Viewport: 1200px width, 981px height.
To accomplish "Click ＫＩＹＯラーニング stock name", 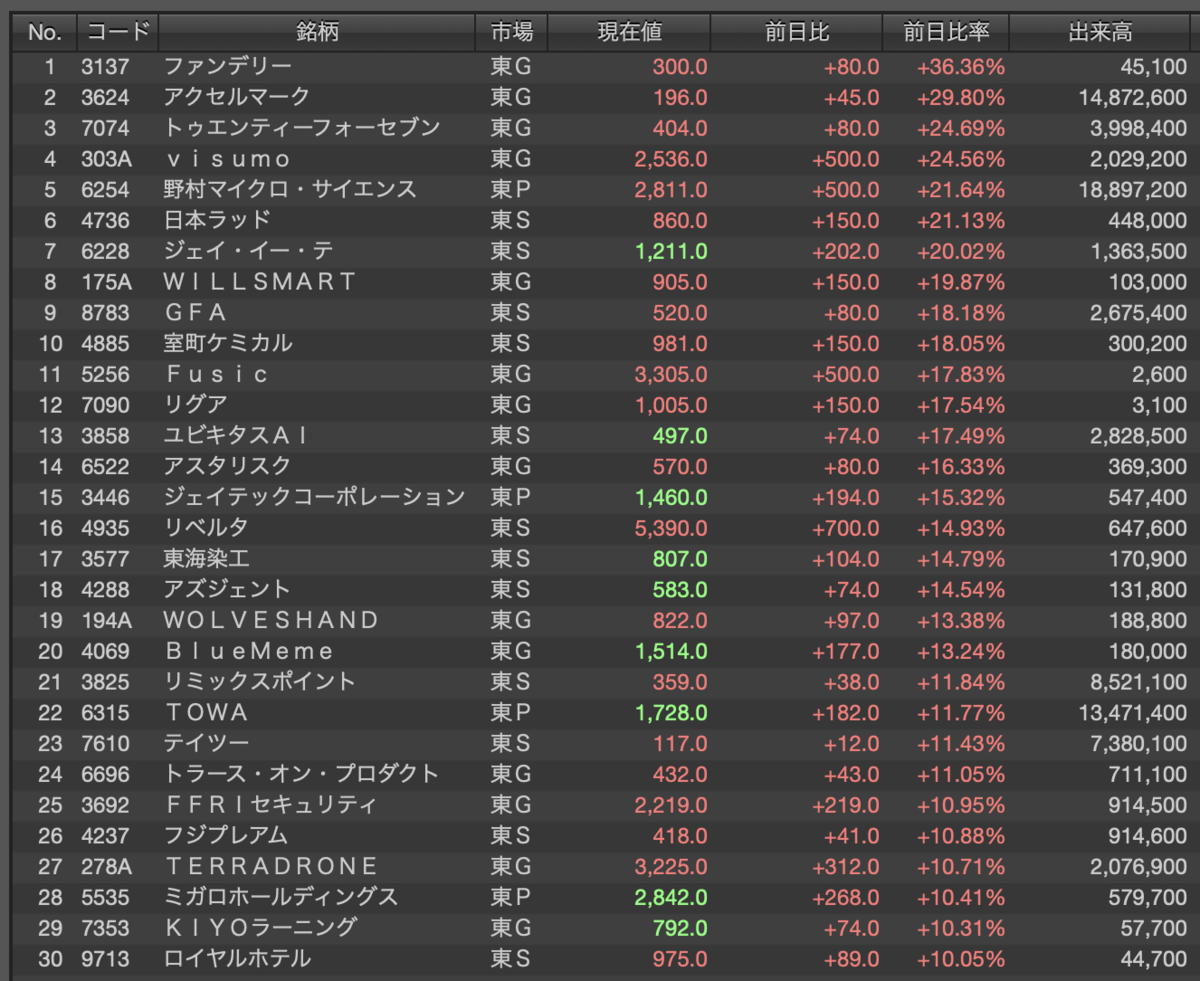I will click(x=260, y=928).
